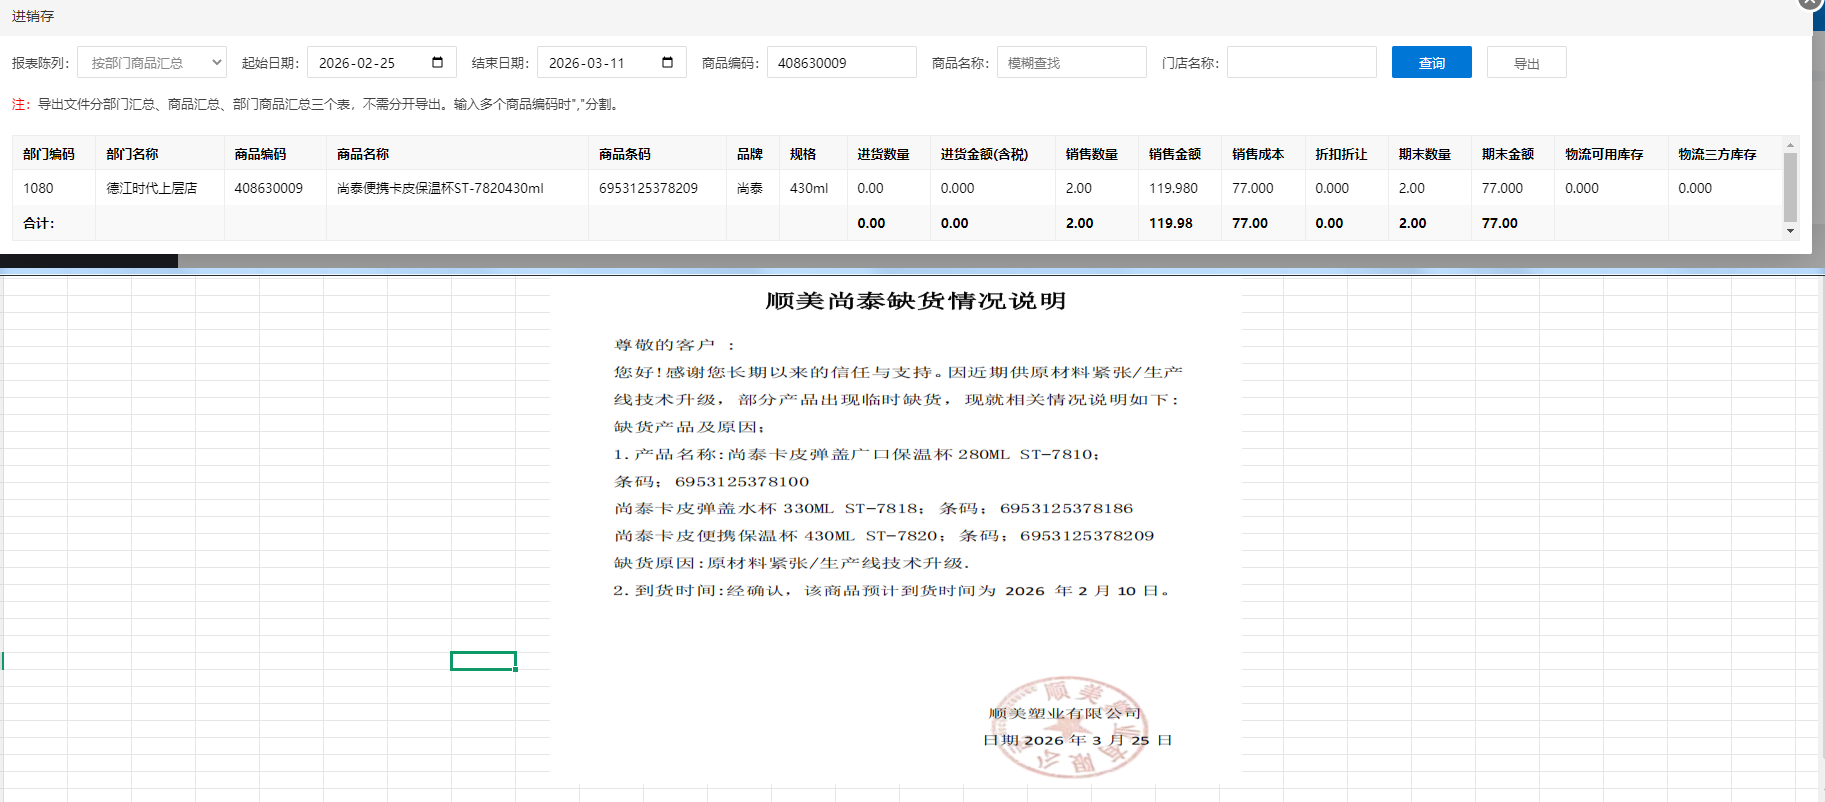This screenshot has height=802, width=1825.
Task: Expand the 报表陈列 dropdown
Action: point(152,62)
